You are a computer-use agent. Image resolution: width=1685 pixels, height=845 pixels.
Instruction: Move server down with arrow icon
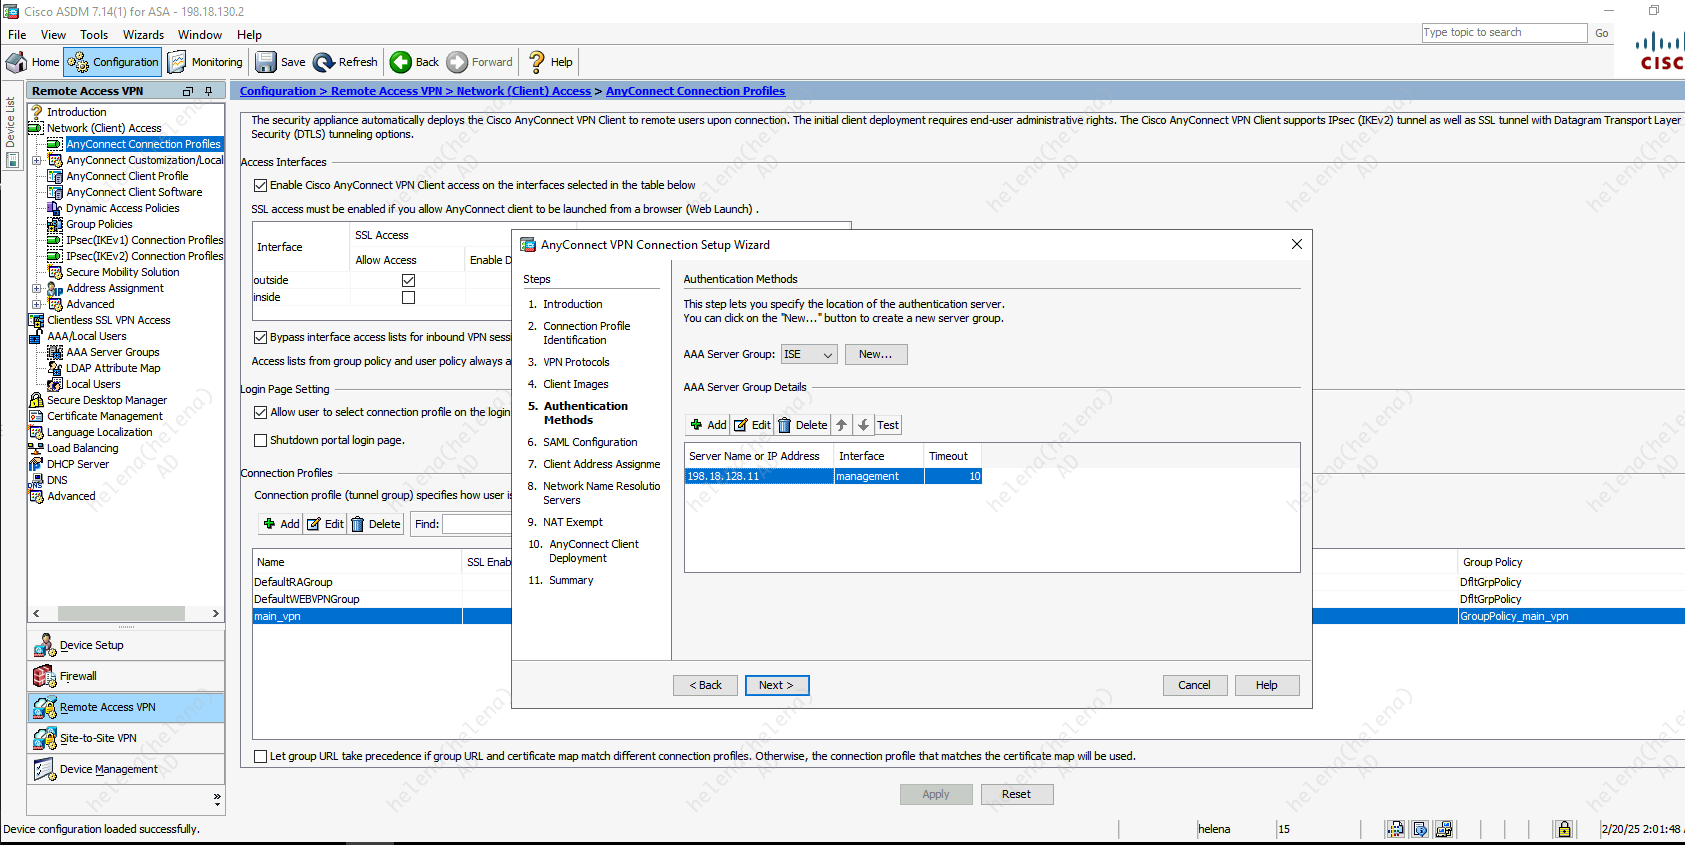(864, 425)
